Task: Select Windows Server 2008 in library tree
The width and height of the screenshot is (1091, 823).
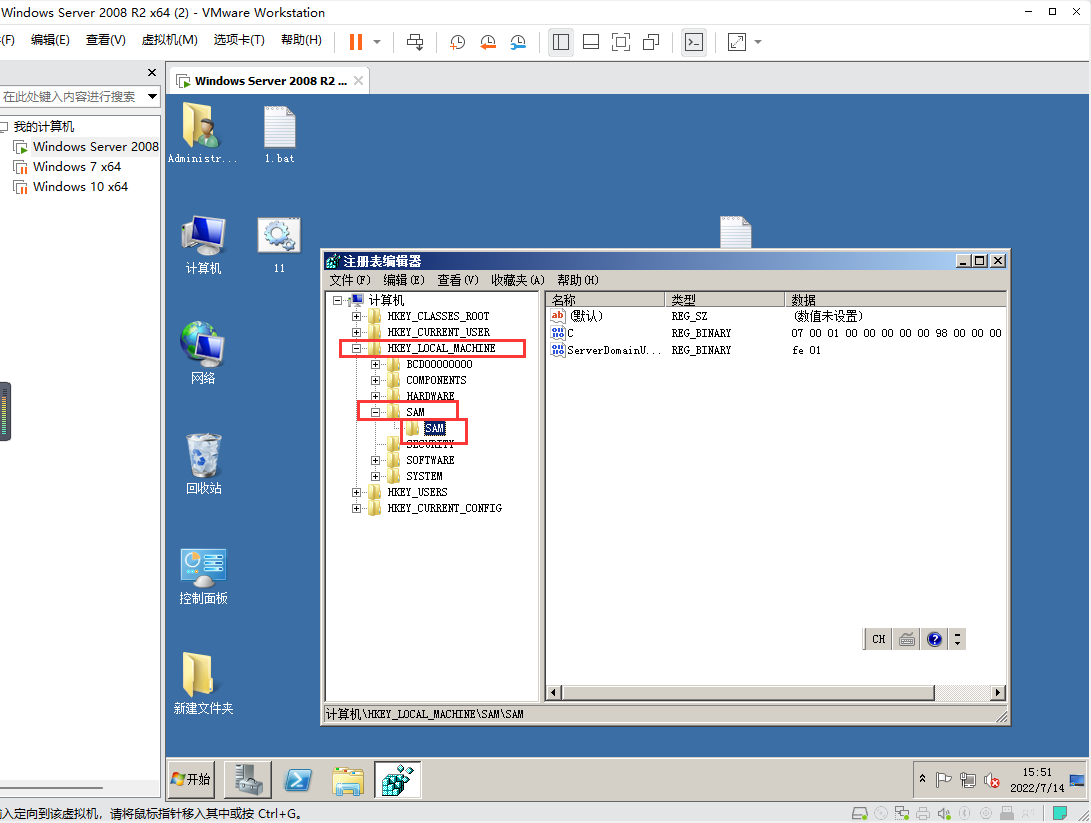Action: pos(95,147)
